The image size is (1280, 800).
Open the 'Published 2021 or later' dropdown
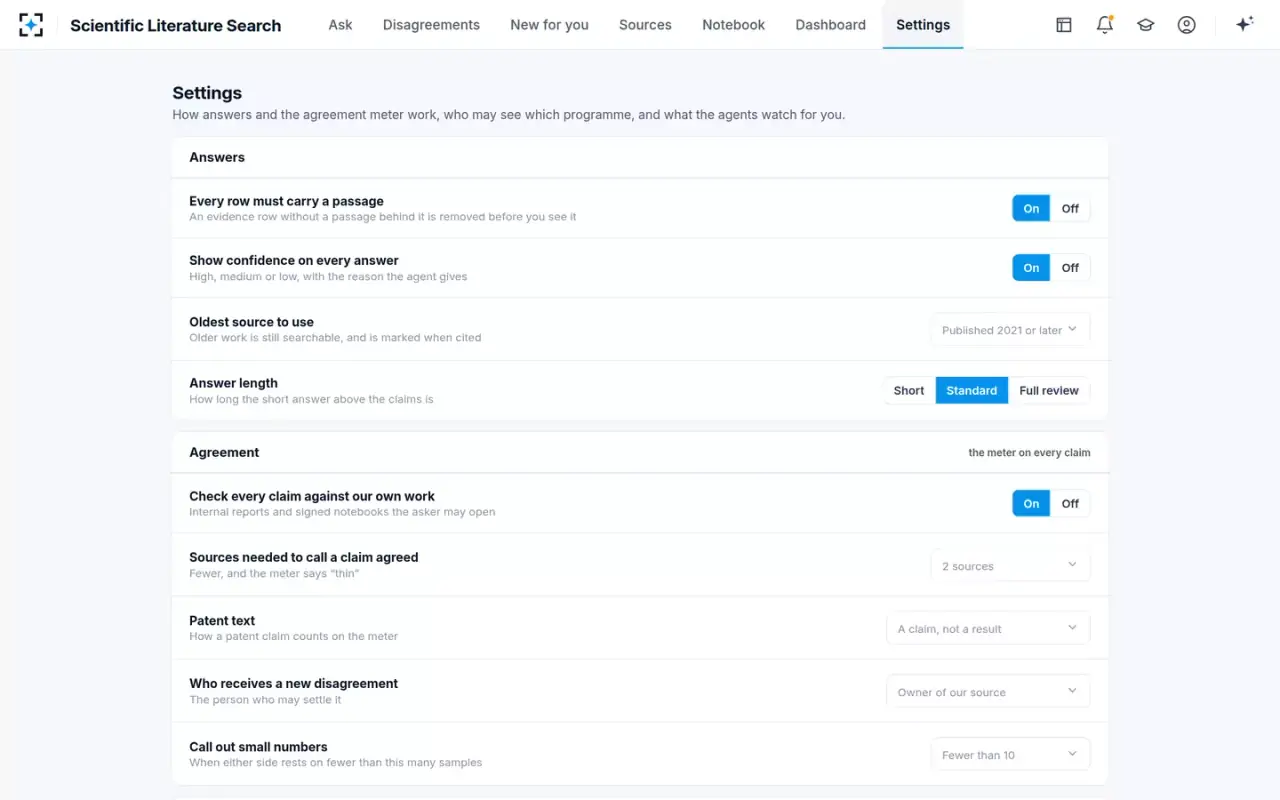(x=1010, y=330)
